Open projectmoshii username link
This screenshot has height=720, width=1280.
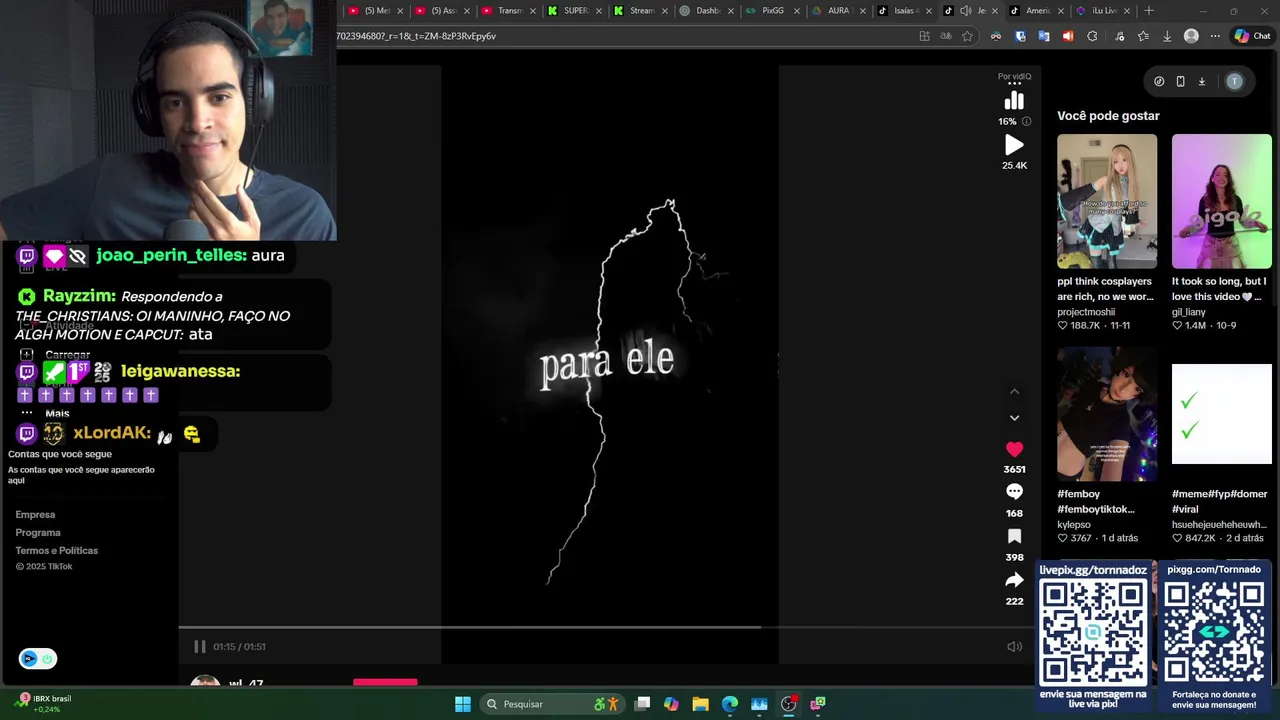pos(1086,312)
